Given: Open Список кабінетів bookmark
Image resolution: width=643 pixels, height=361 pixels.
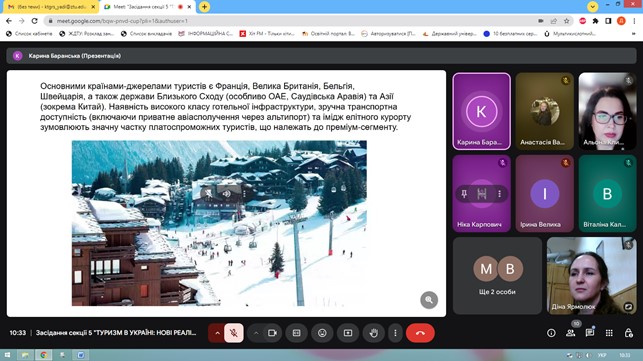Looking at the screenshot, I should pyautogui.click(x=30, y=34).
